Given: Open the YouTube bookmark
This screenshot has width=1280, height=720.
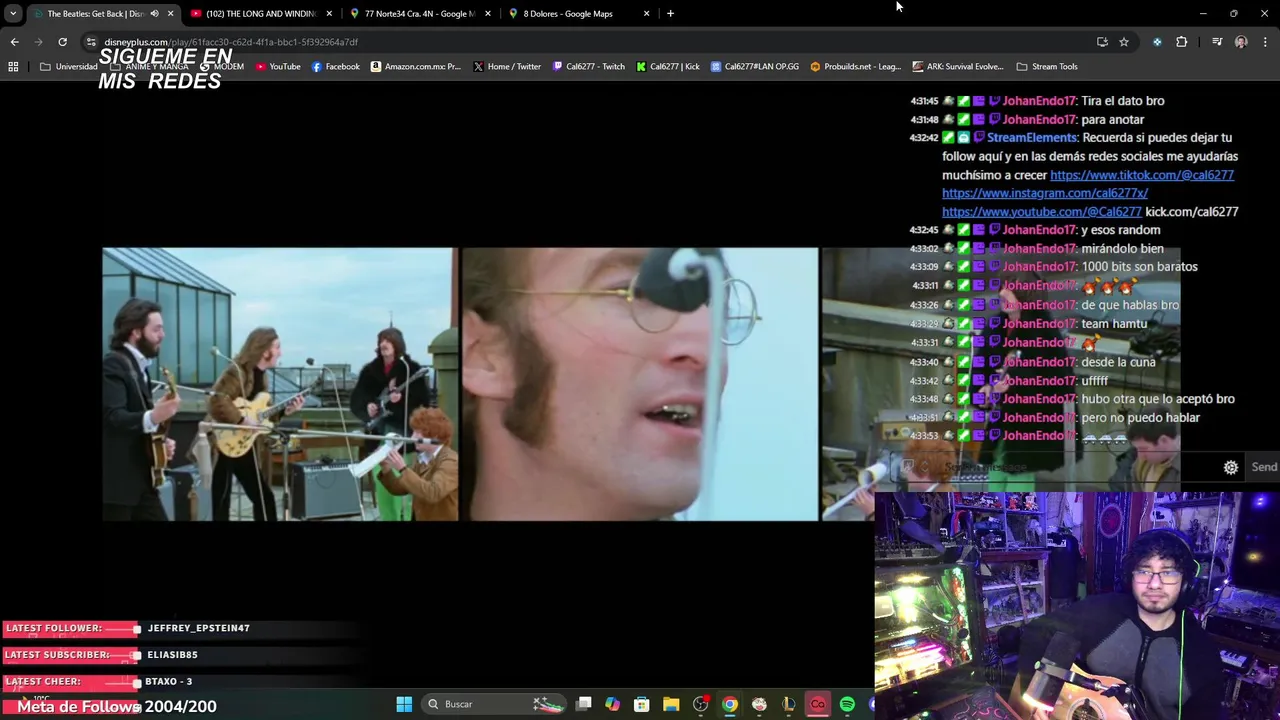Looking at the screenshot, I should point(278,67).
